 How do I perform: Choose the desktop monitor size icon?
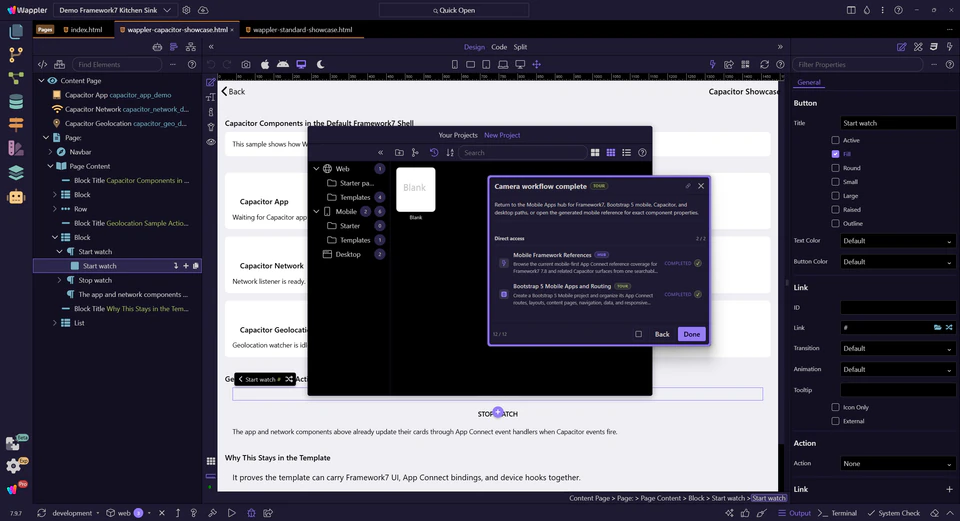(520, 64)
